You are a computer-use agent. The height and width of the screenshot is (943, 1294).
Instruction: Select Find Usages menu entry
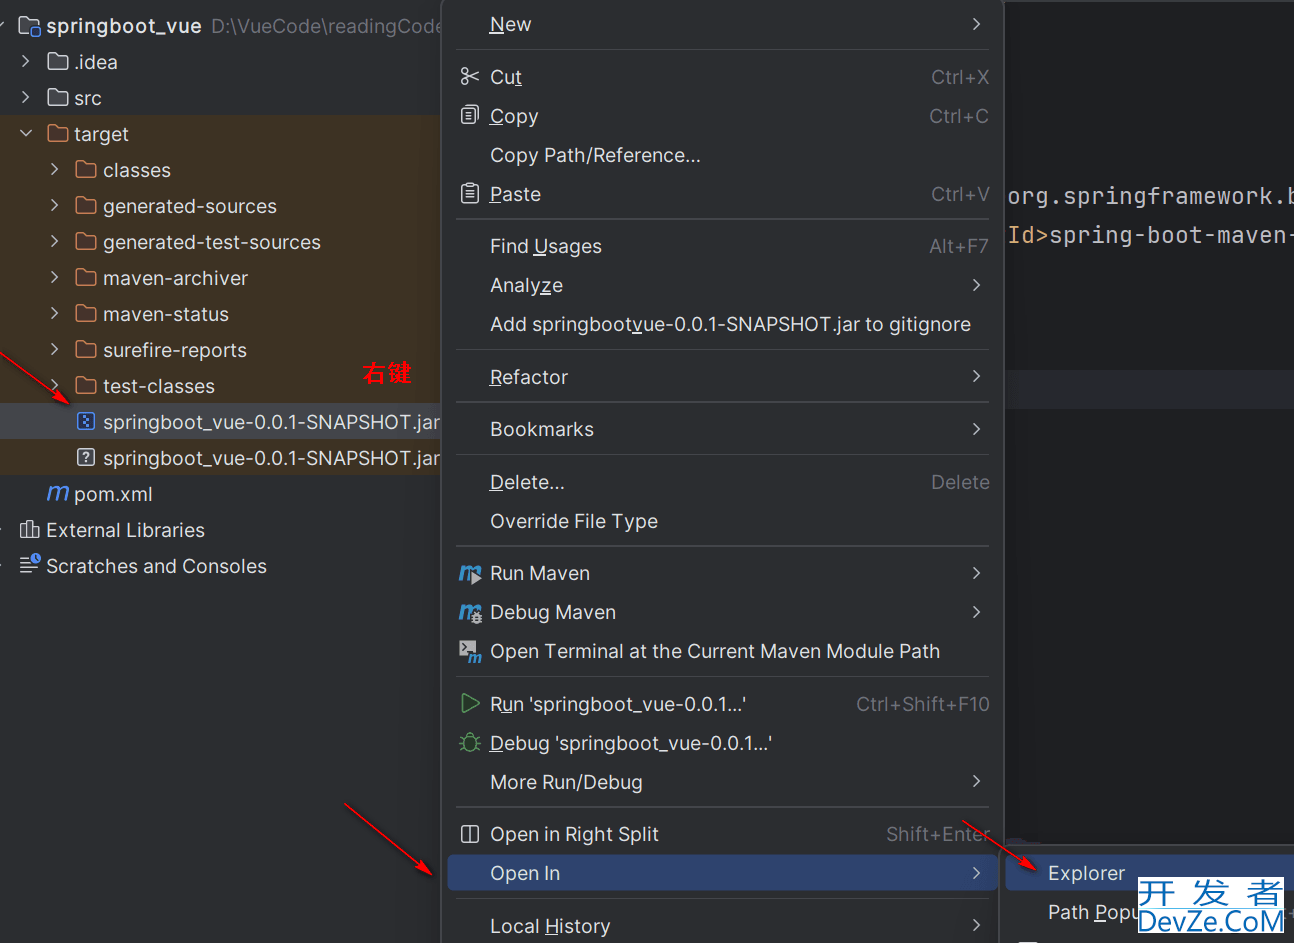pyautogui.click(x=722, y=246)
